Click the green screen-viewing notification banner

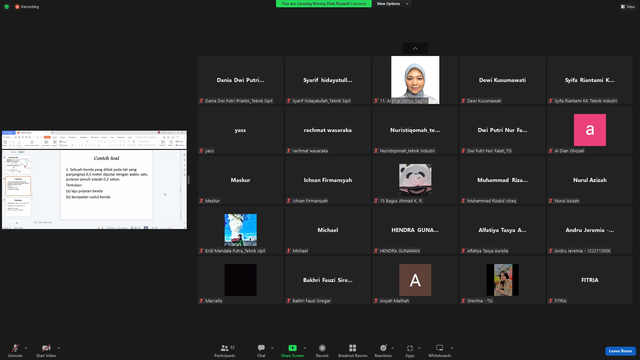pyautogui.click(x=324, y=4)
